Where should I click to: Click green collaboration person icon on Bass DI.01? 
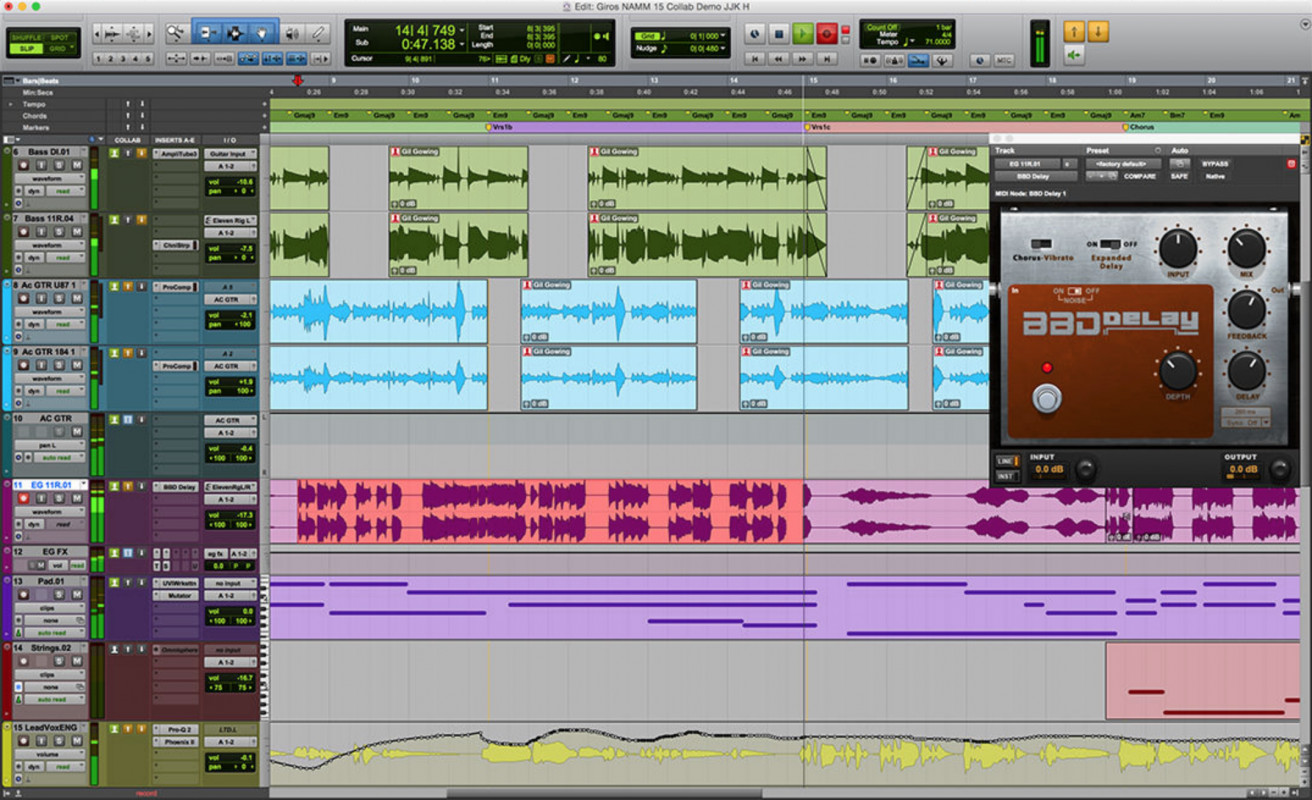pyautogui.click(x=114, y=152)
